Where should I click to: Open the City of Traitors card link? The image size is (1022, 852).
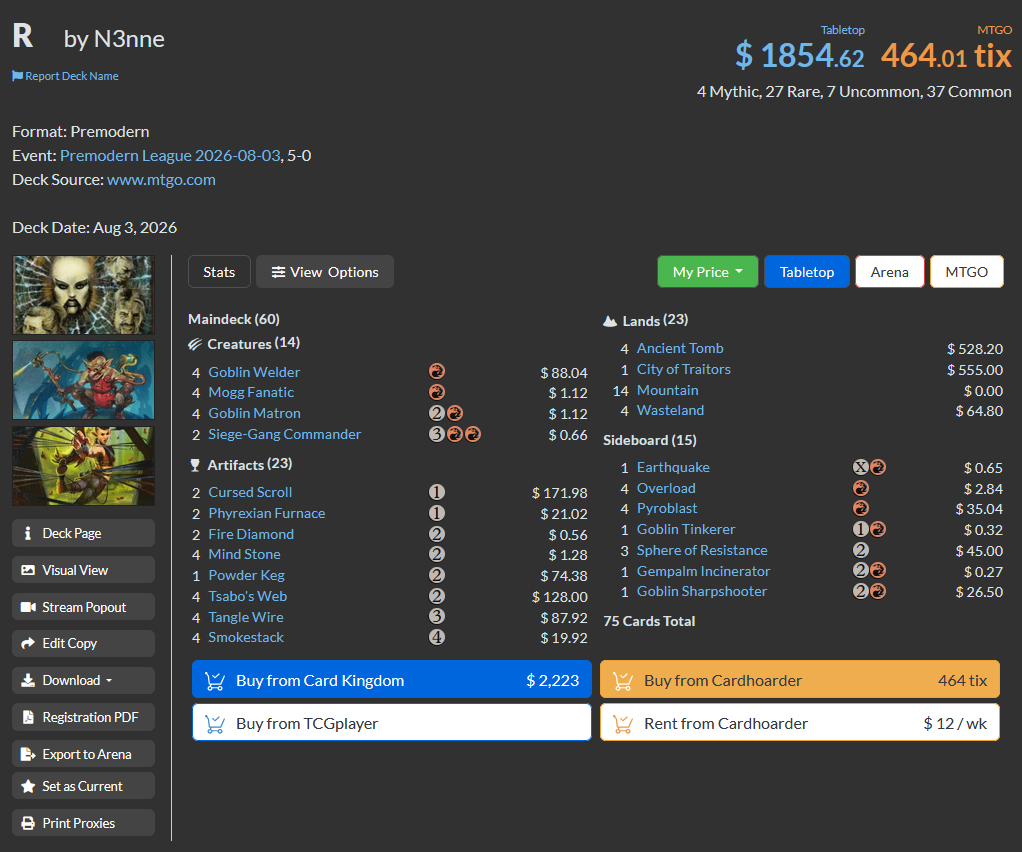point(684,370)
